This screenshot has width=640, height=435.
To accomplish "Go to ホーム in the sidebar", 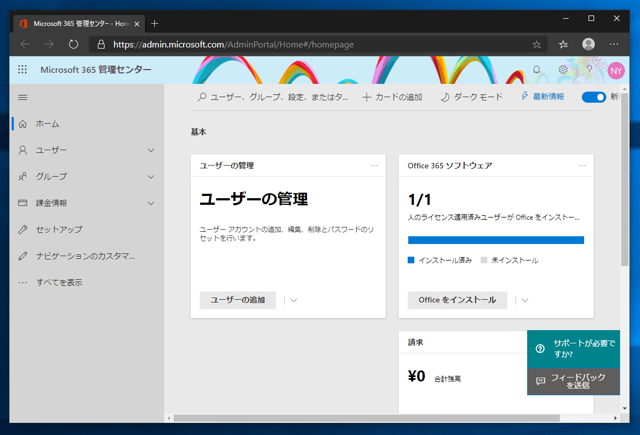I will [88, 124].
